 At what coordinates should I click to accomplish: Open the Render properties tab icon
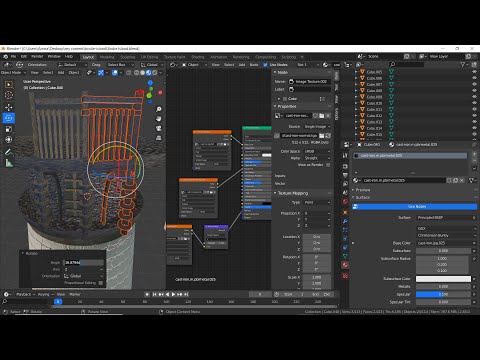click(x=345, y=166)
